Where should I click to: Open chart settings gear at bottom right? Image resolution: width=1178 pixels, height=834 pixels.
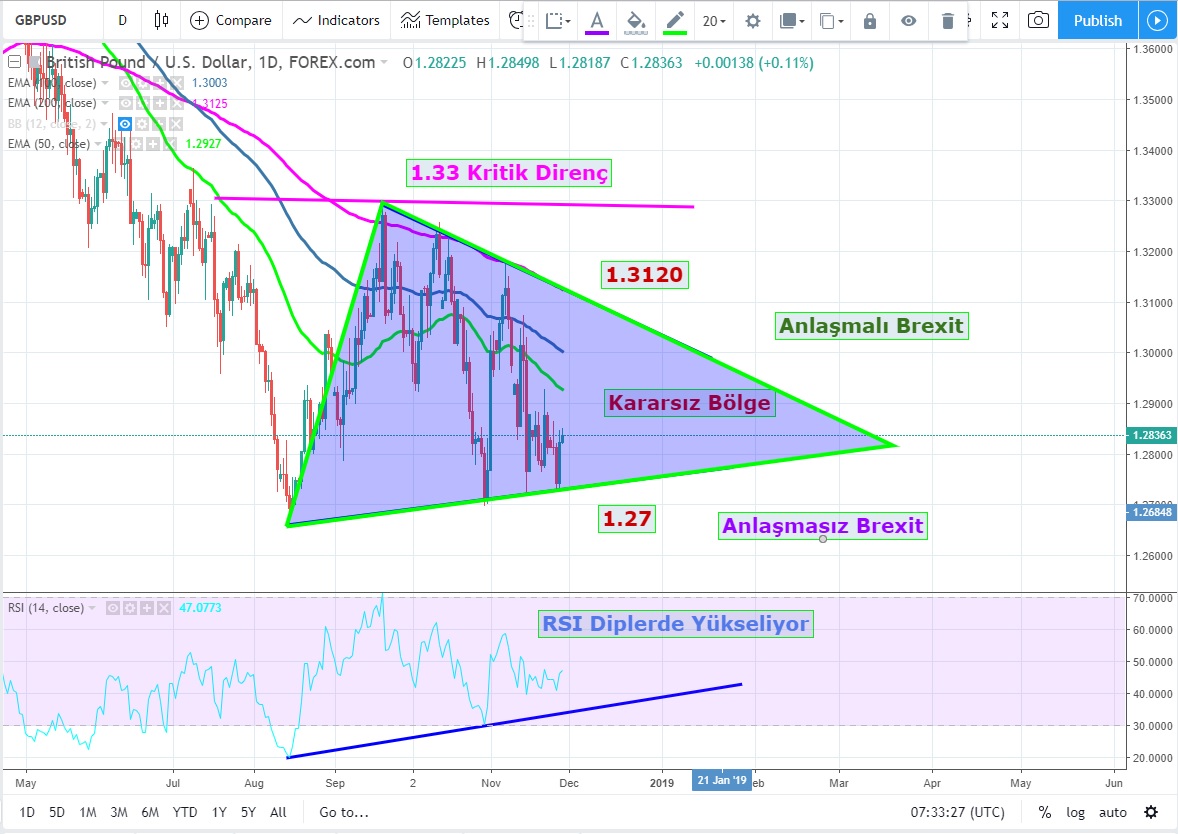coord(1151,812)
